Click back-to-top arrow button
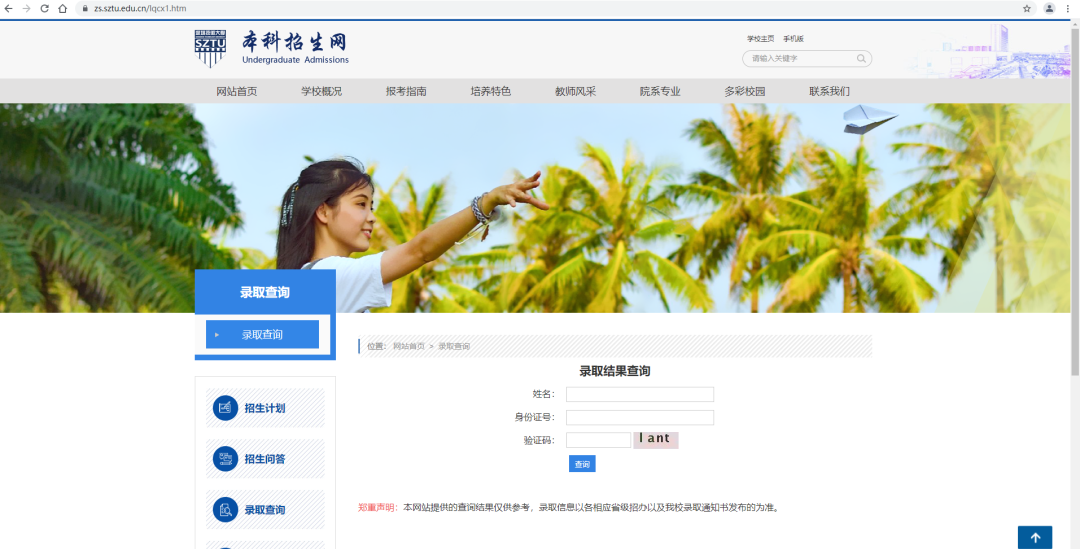The width and height of the screenshot is (1080, 549). click(x=1035, y=537)
